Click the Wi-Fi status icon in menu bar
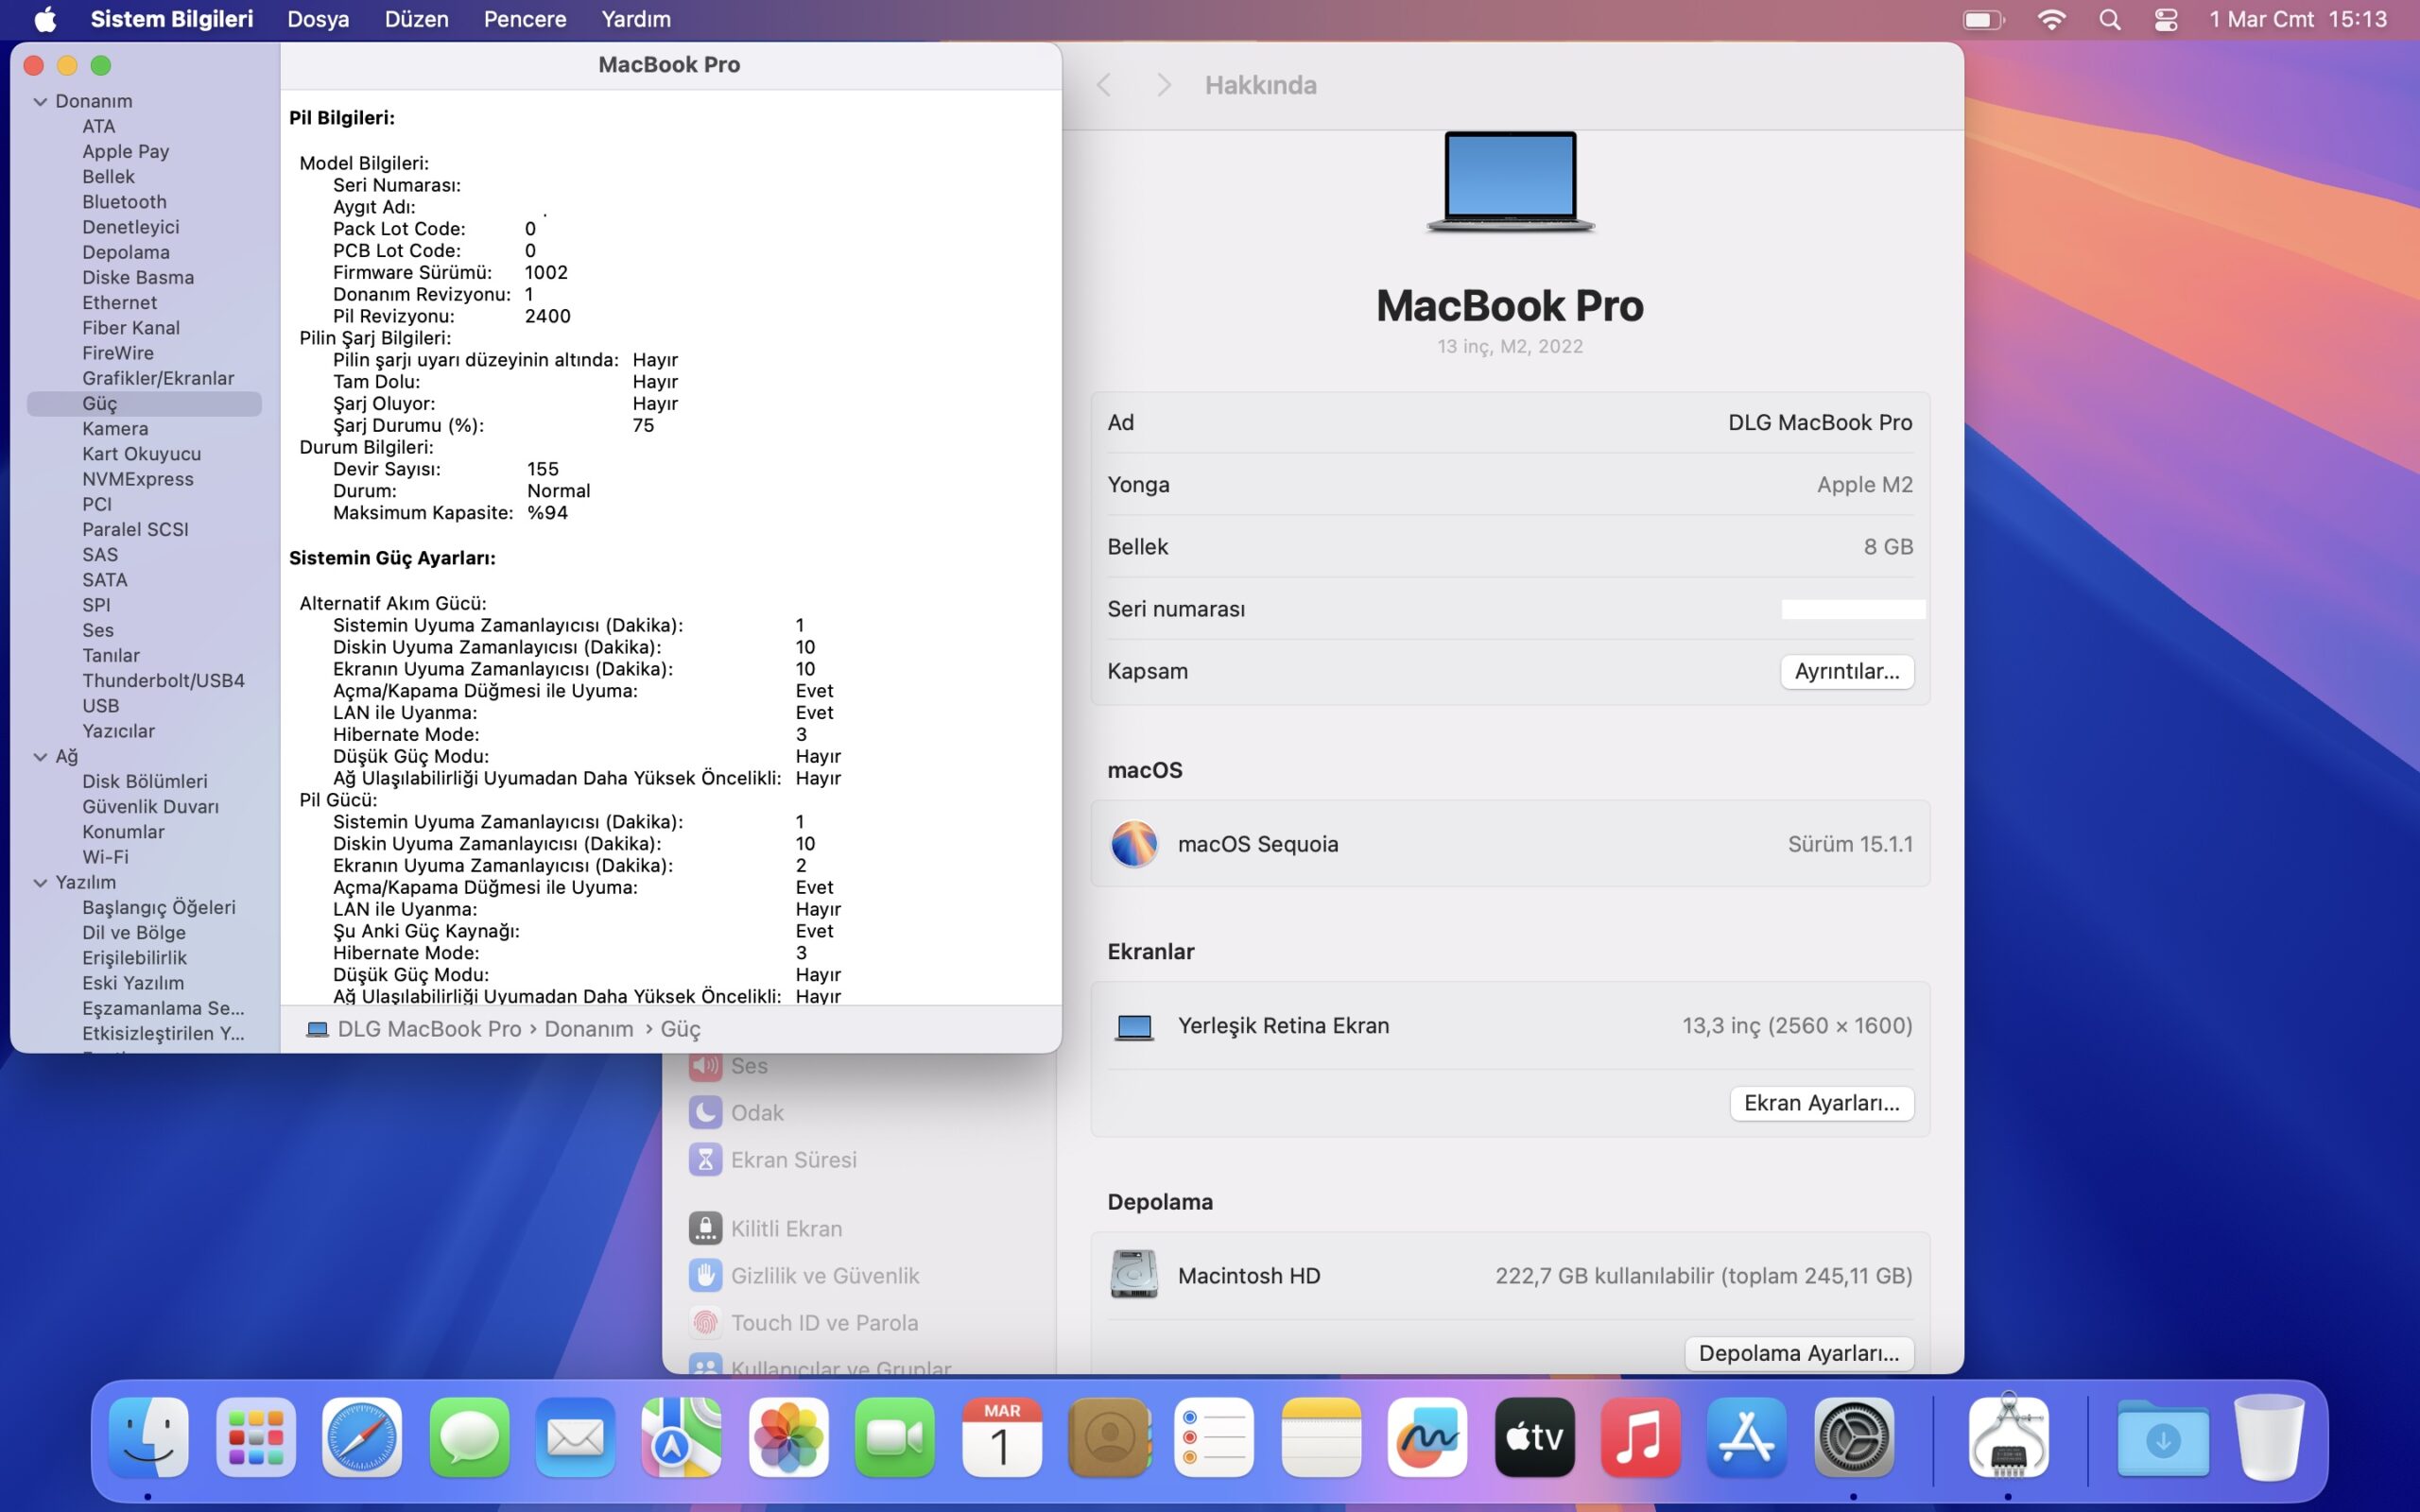Image resolution: width=2420 pixels, height=1512 pixels. pyautogui.click(x=2051, y=19)
